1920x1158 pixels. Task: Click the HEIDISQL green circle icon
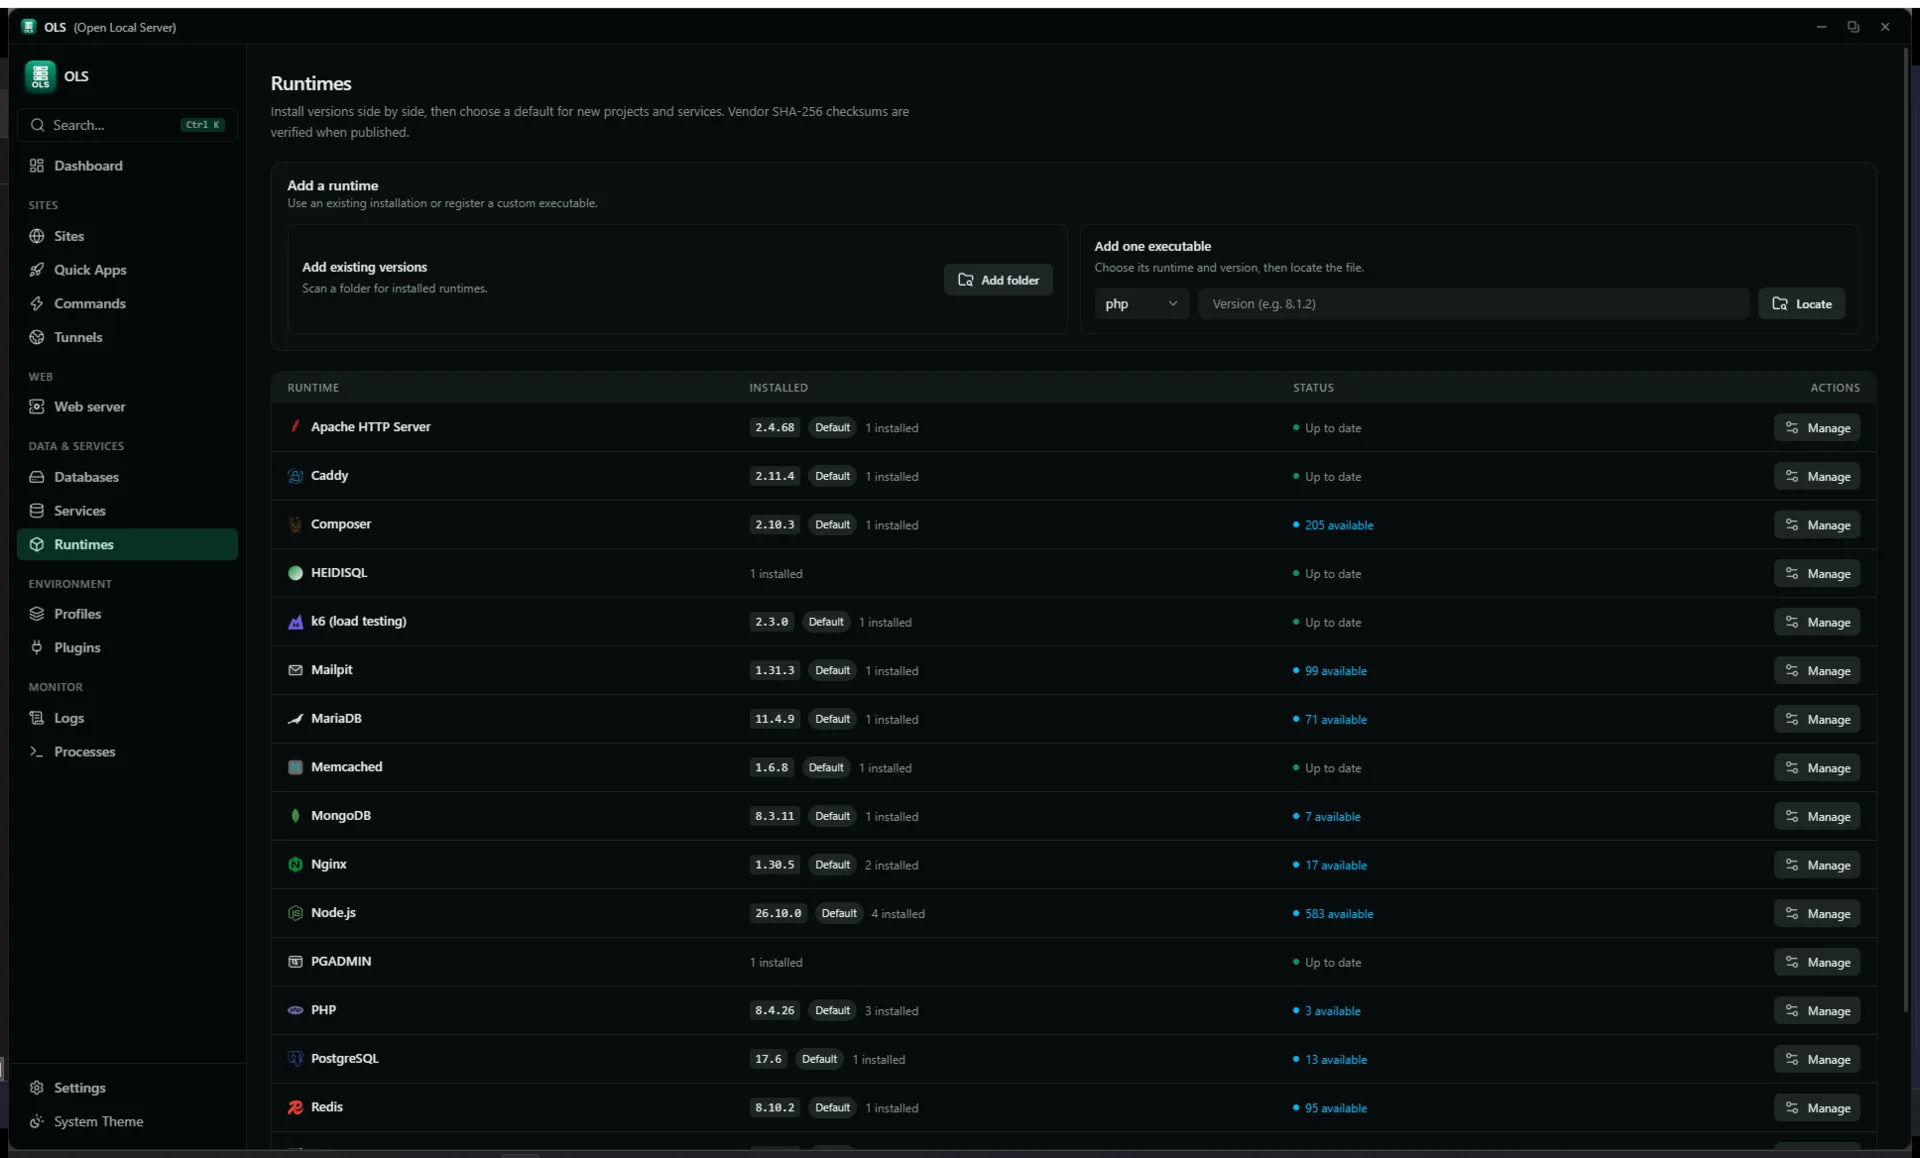(x=295, y=573)
